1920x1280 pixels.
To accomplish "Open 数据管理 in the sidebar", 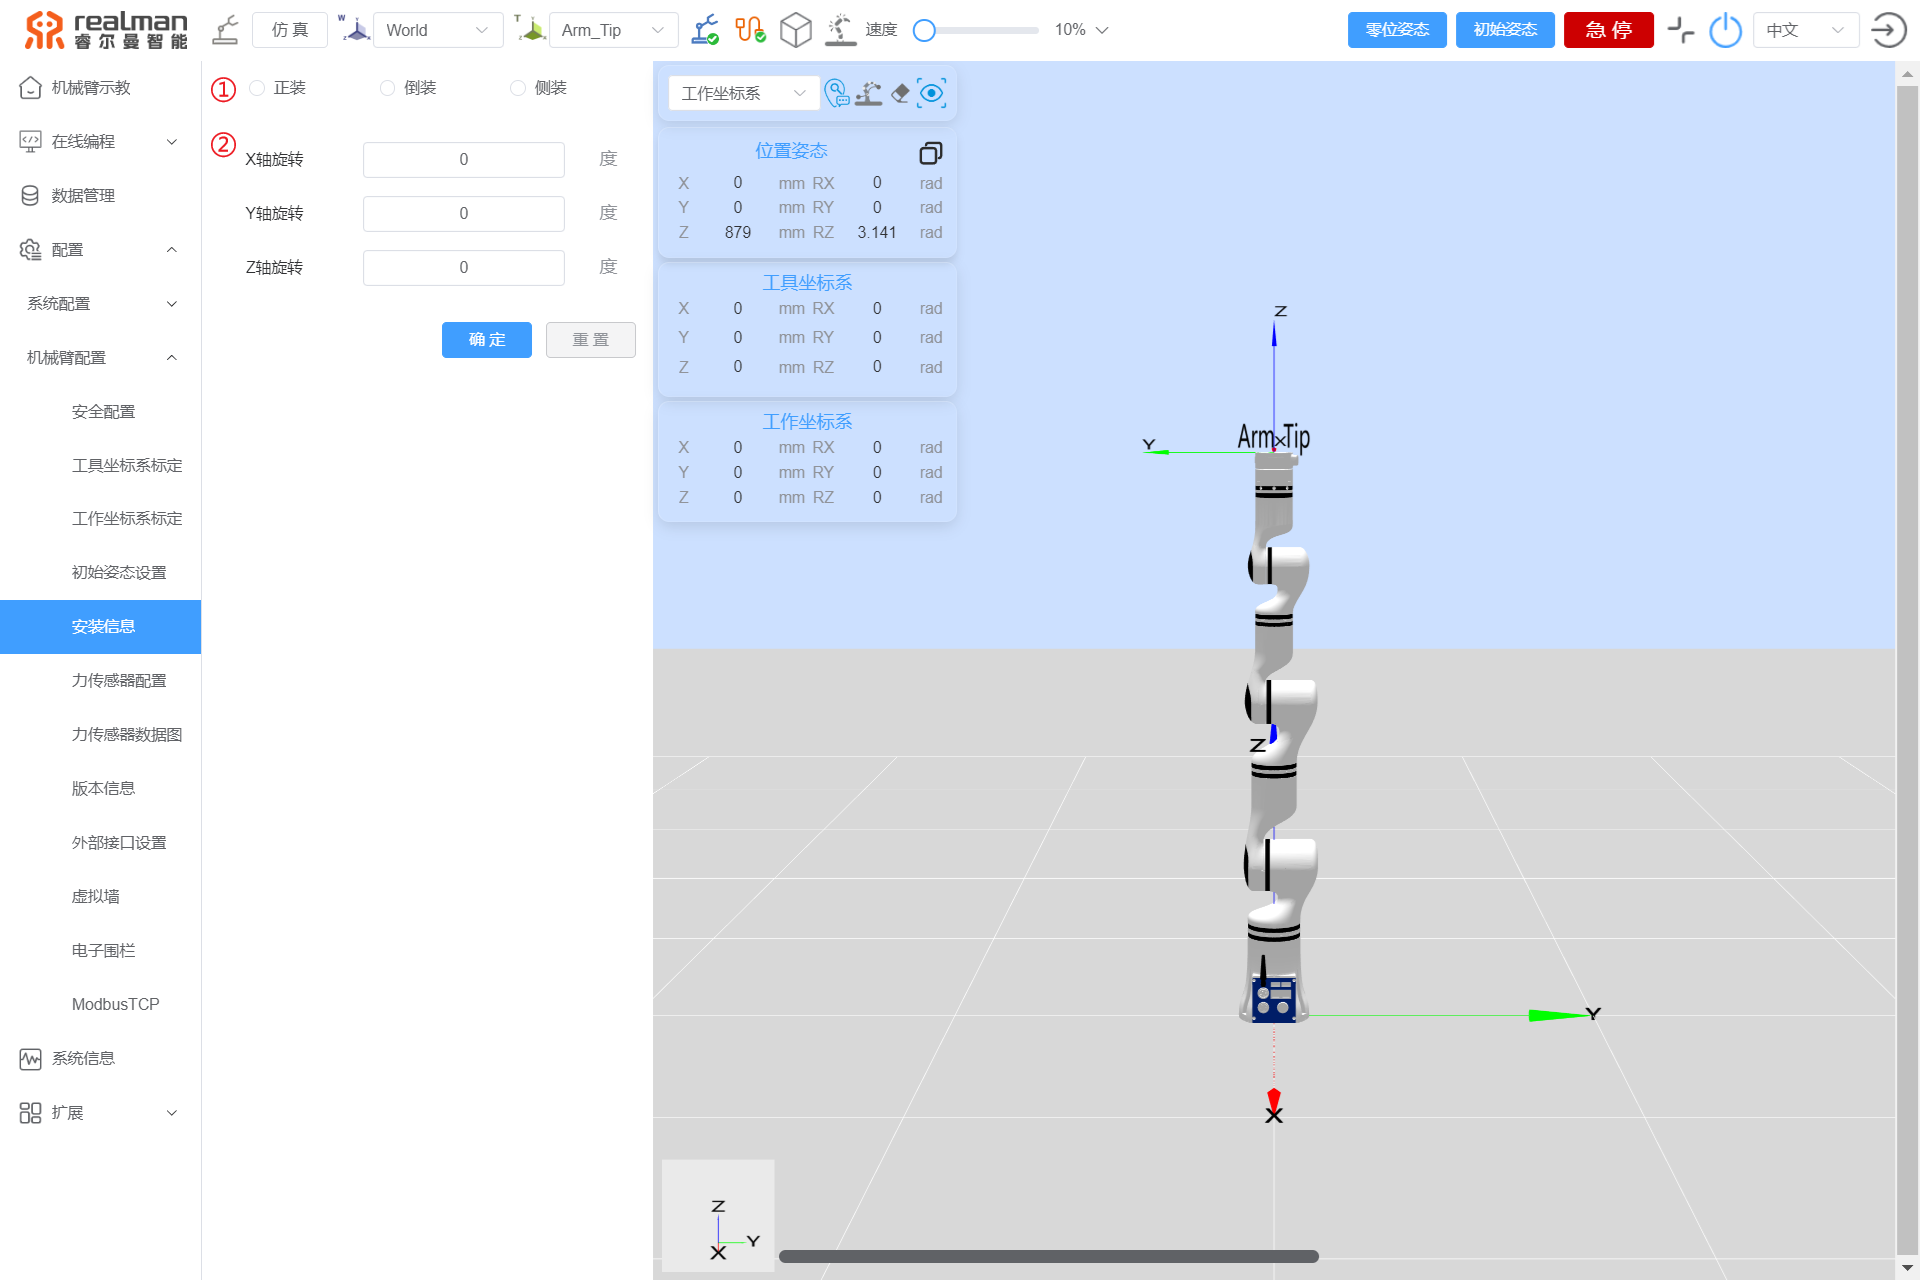I will pos(100,196).
